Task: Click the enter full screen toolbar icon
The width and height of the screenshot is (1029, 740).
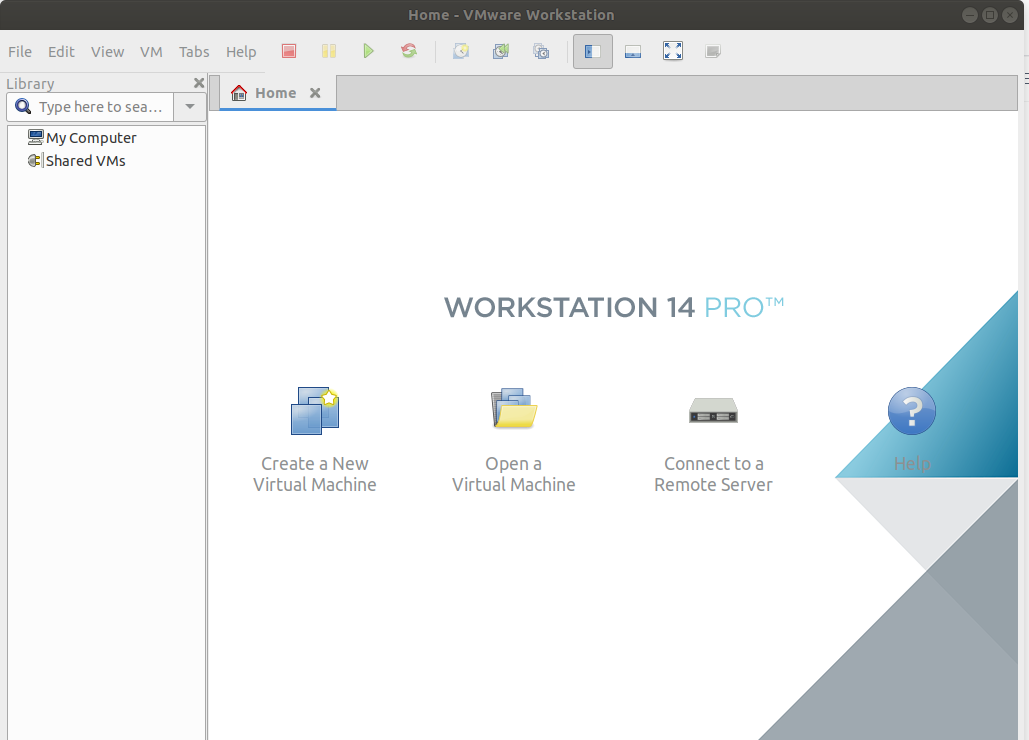Action: pyautogui.click(x=673, y=51)
